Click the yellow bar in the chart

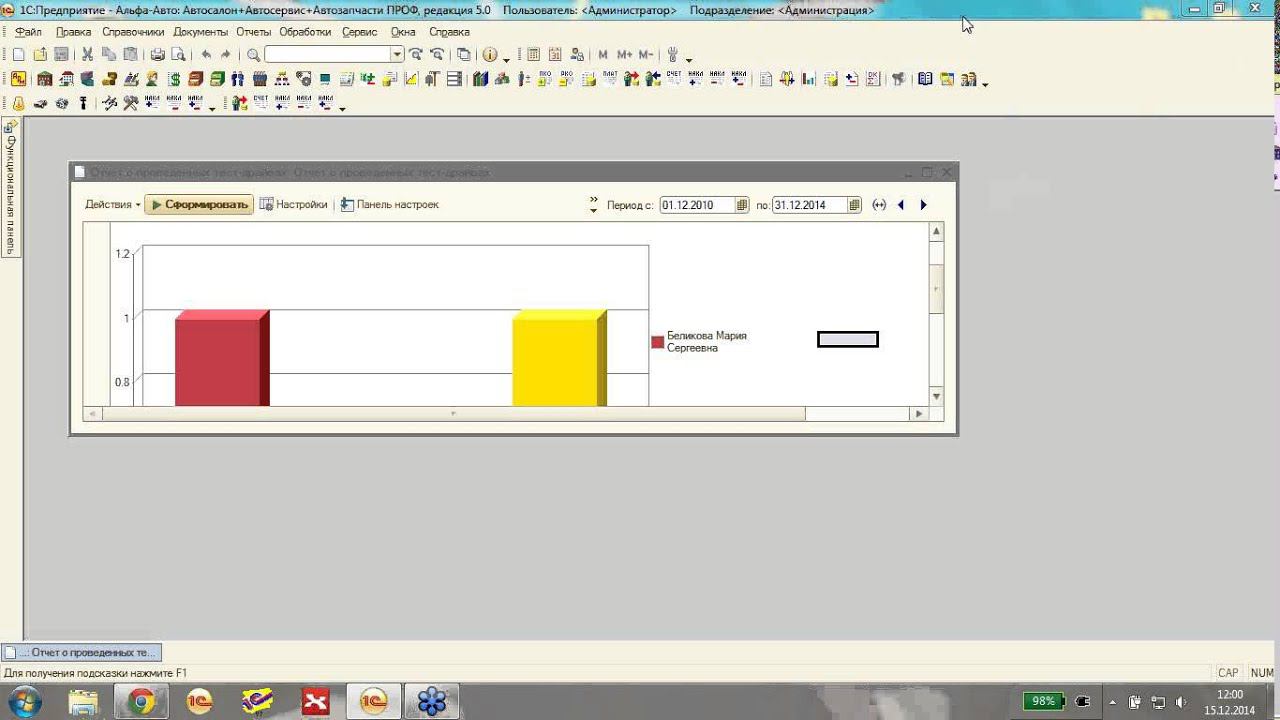pos(559,358)
